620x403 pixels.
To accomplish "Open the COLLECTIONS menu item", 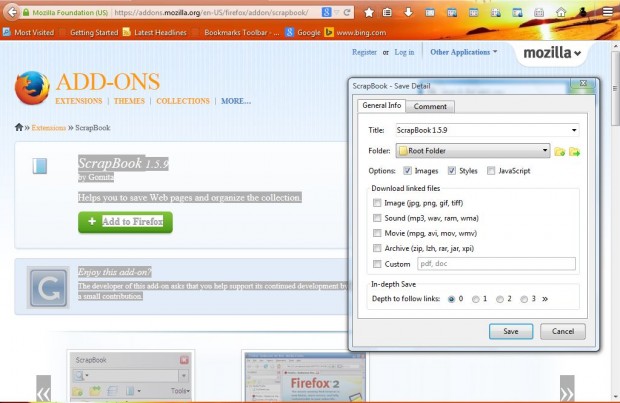I will tap(183, 101).
